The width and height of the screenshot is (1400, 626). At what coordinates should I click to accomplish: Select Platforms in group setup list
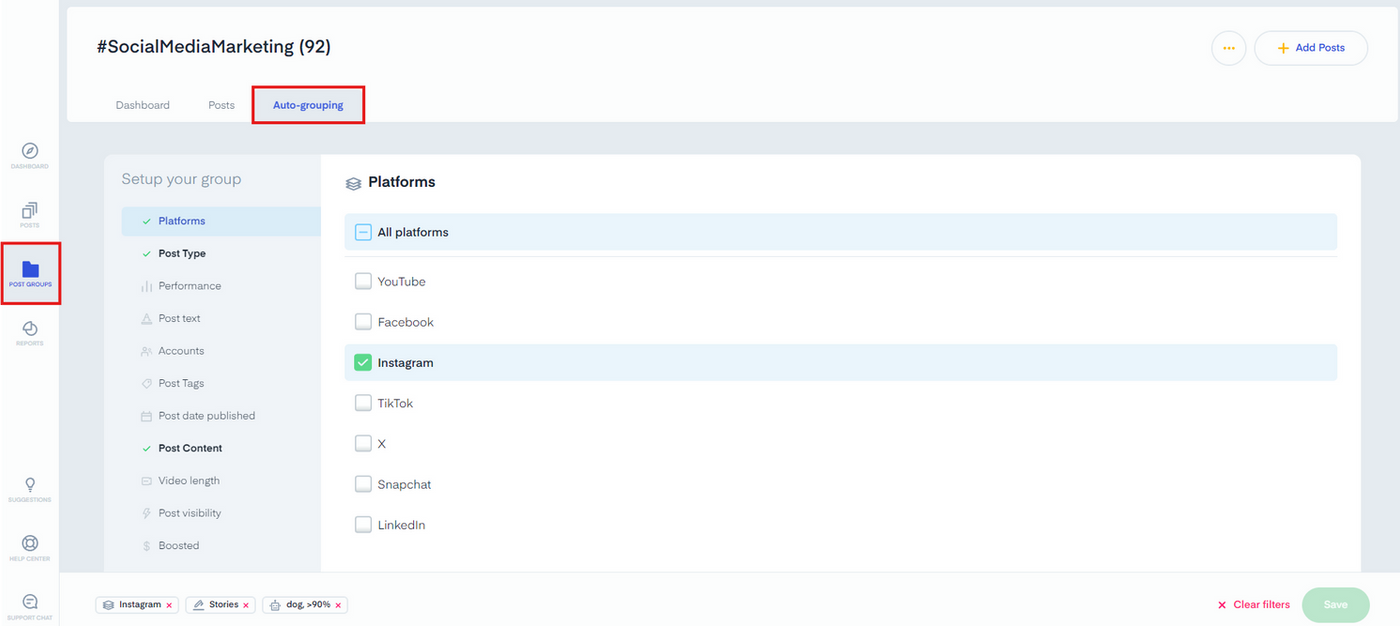221,221
